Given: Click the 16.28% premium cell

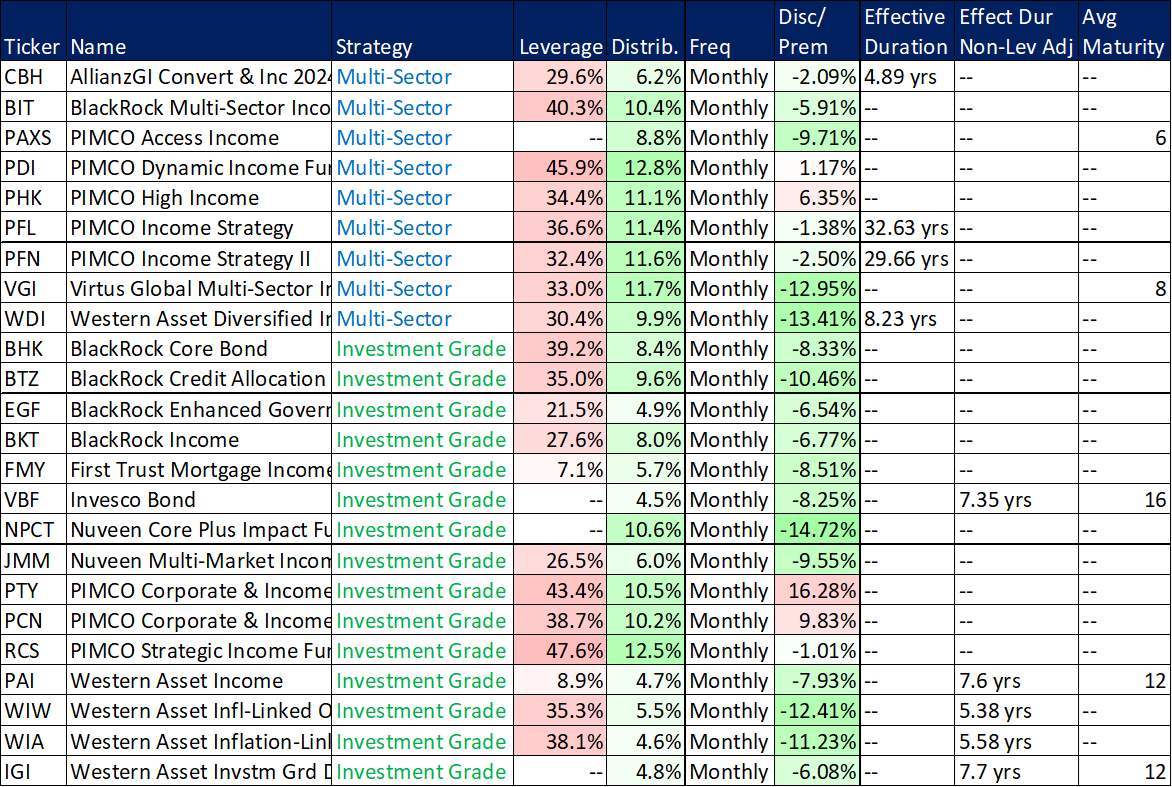Looking at the screenshot, I should [816, 590].
